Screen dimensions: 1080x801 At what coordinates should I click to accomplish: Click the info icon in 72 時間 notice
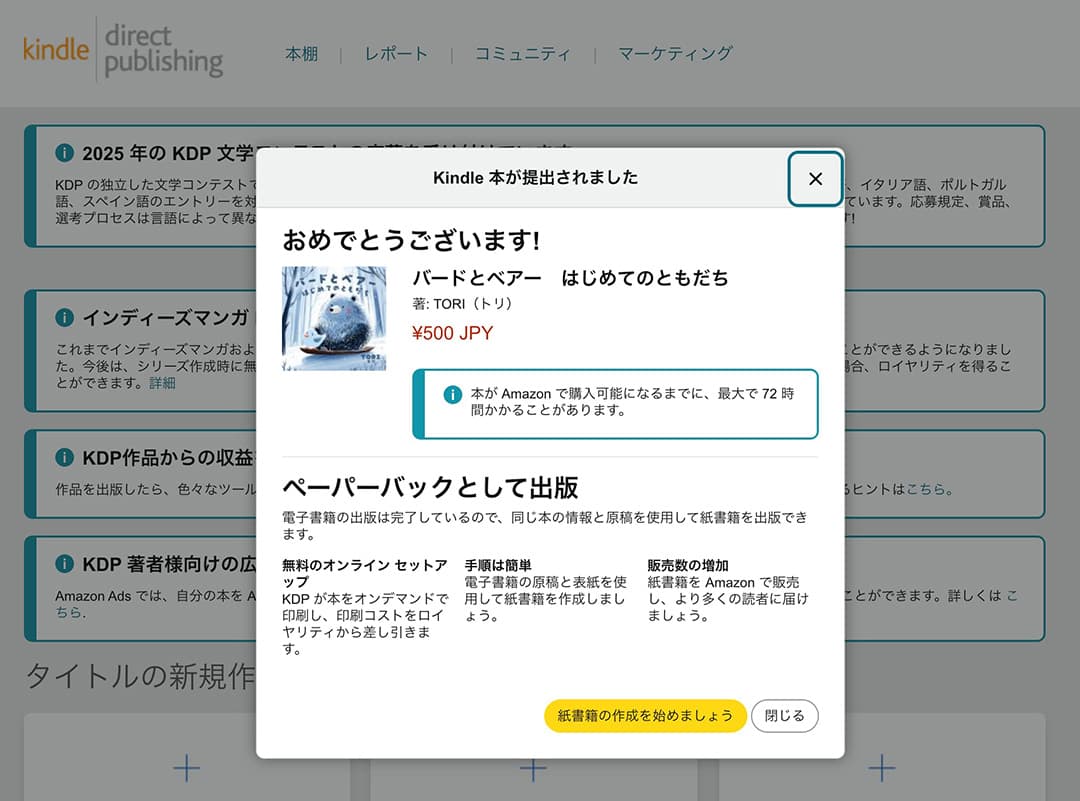click(x=453, y=395)
